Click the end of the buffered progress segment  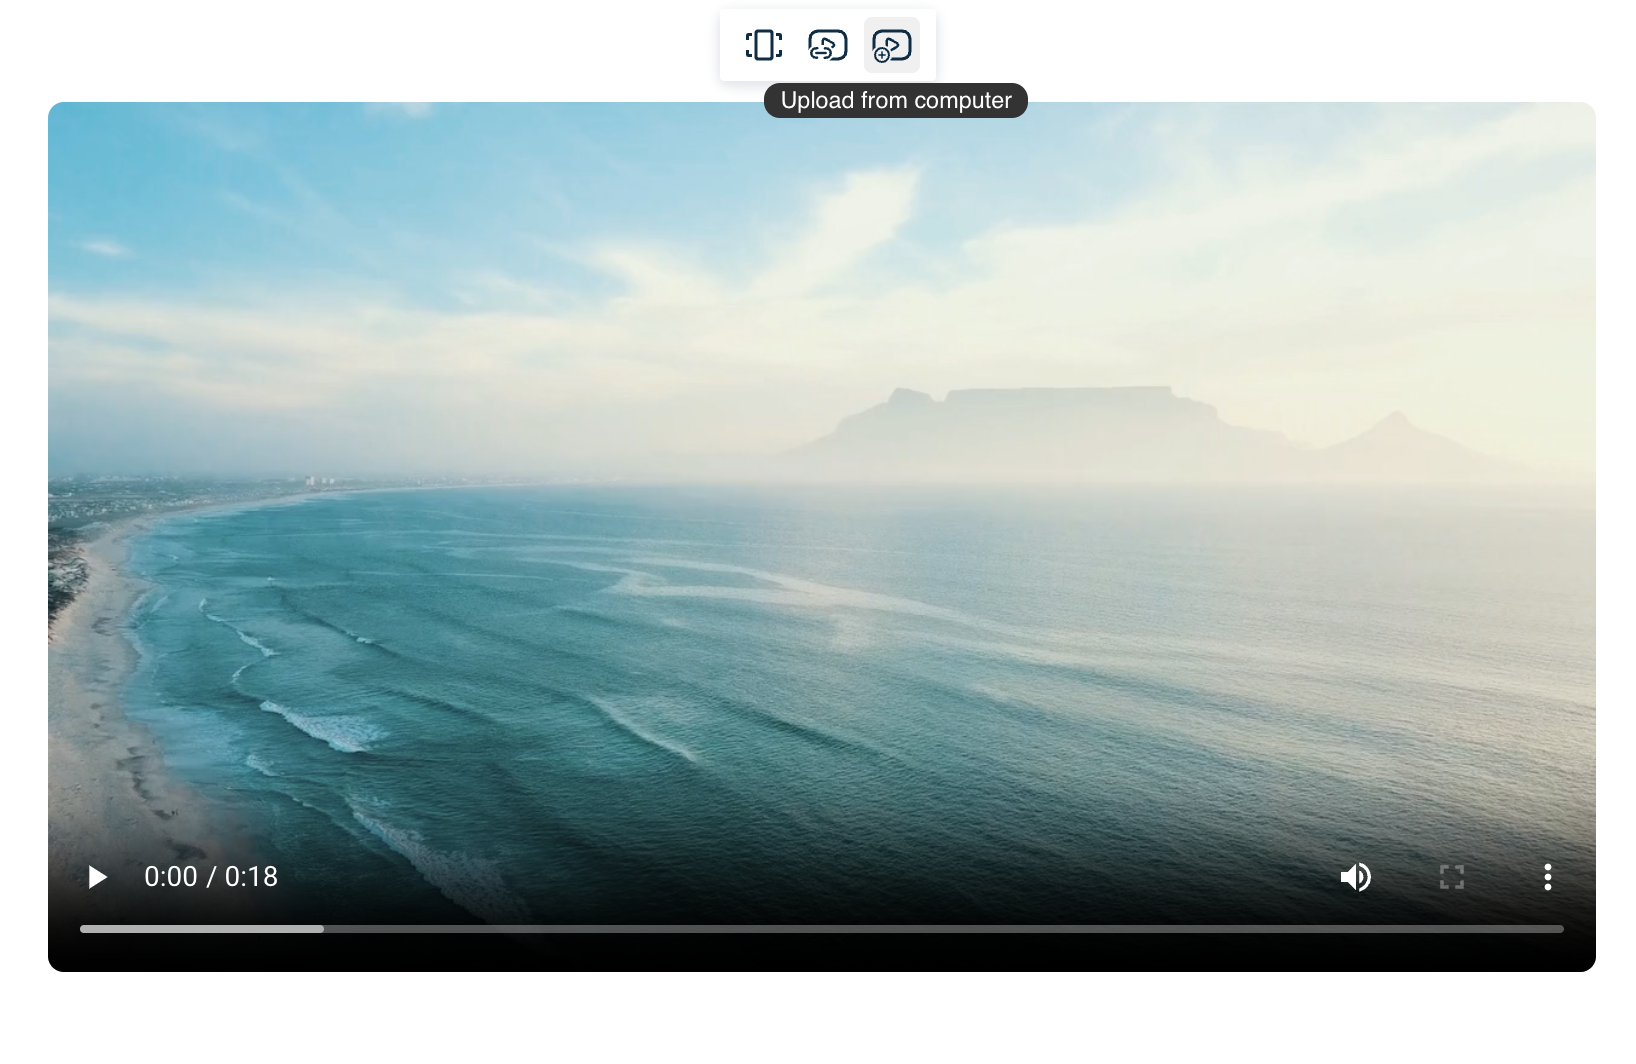[322, 929]
